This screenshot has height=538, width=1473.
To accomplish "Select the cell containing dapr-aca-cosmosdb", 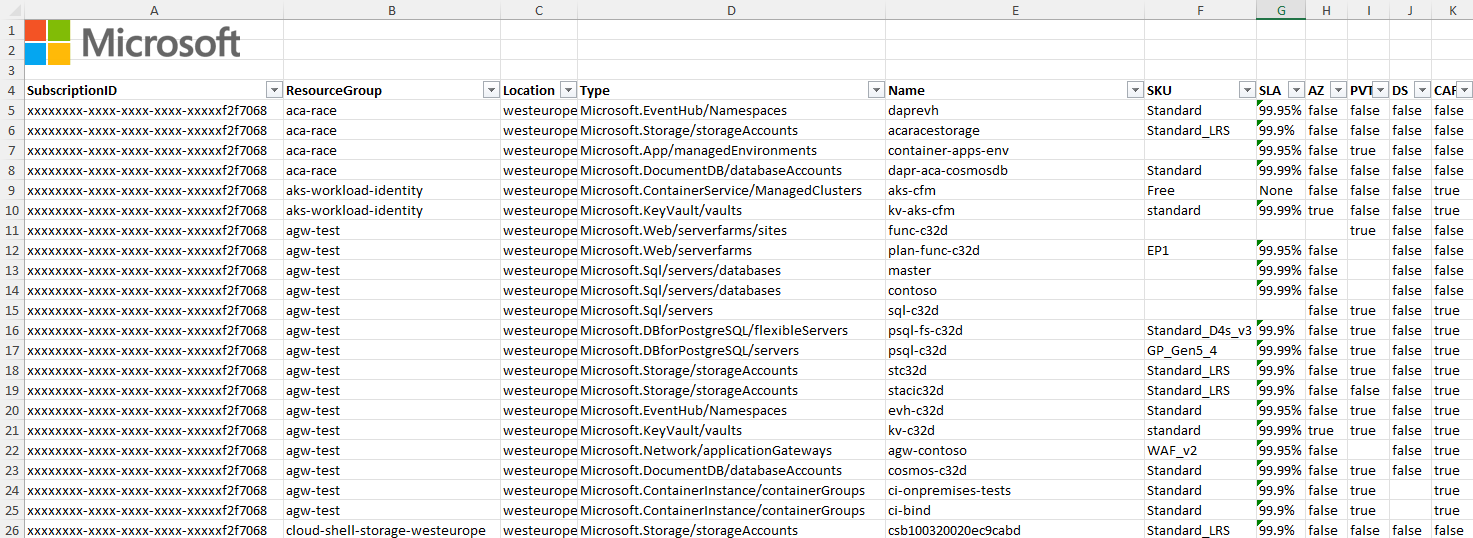I will (1015, 170).
